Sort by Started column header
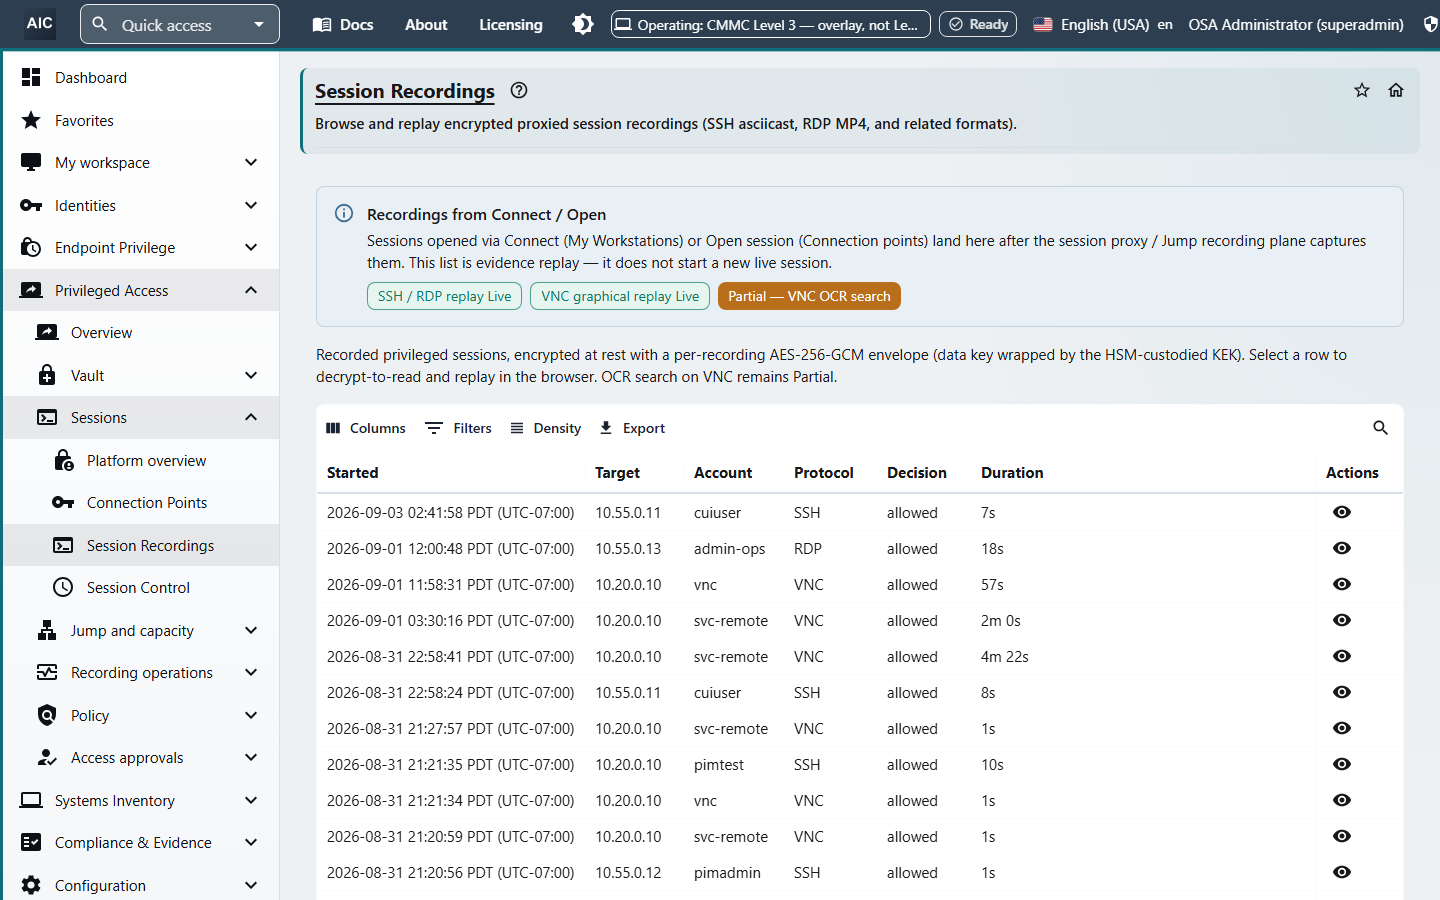The width and height of the screenshot is (1440, 900). click(x=353, y=473)
